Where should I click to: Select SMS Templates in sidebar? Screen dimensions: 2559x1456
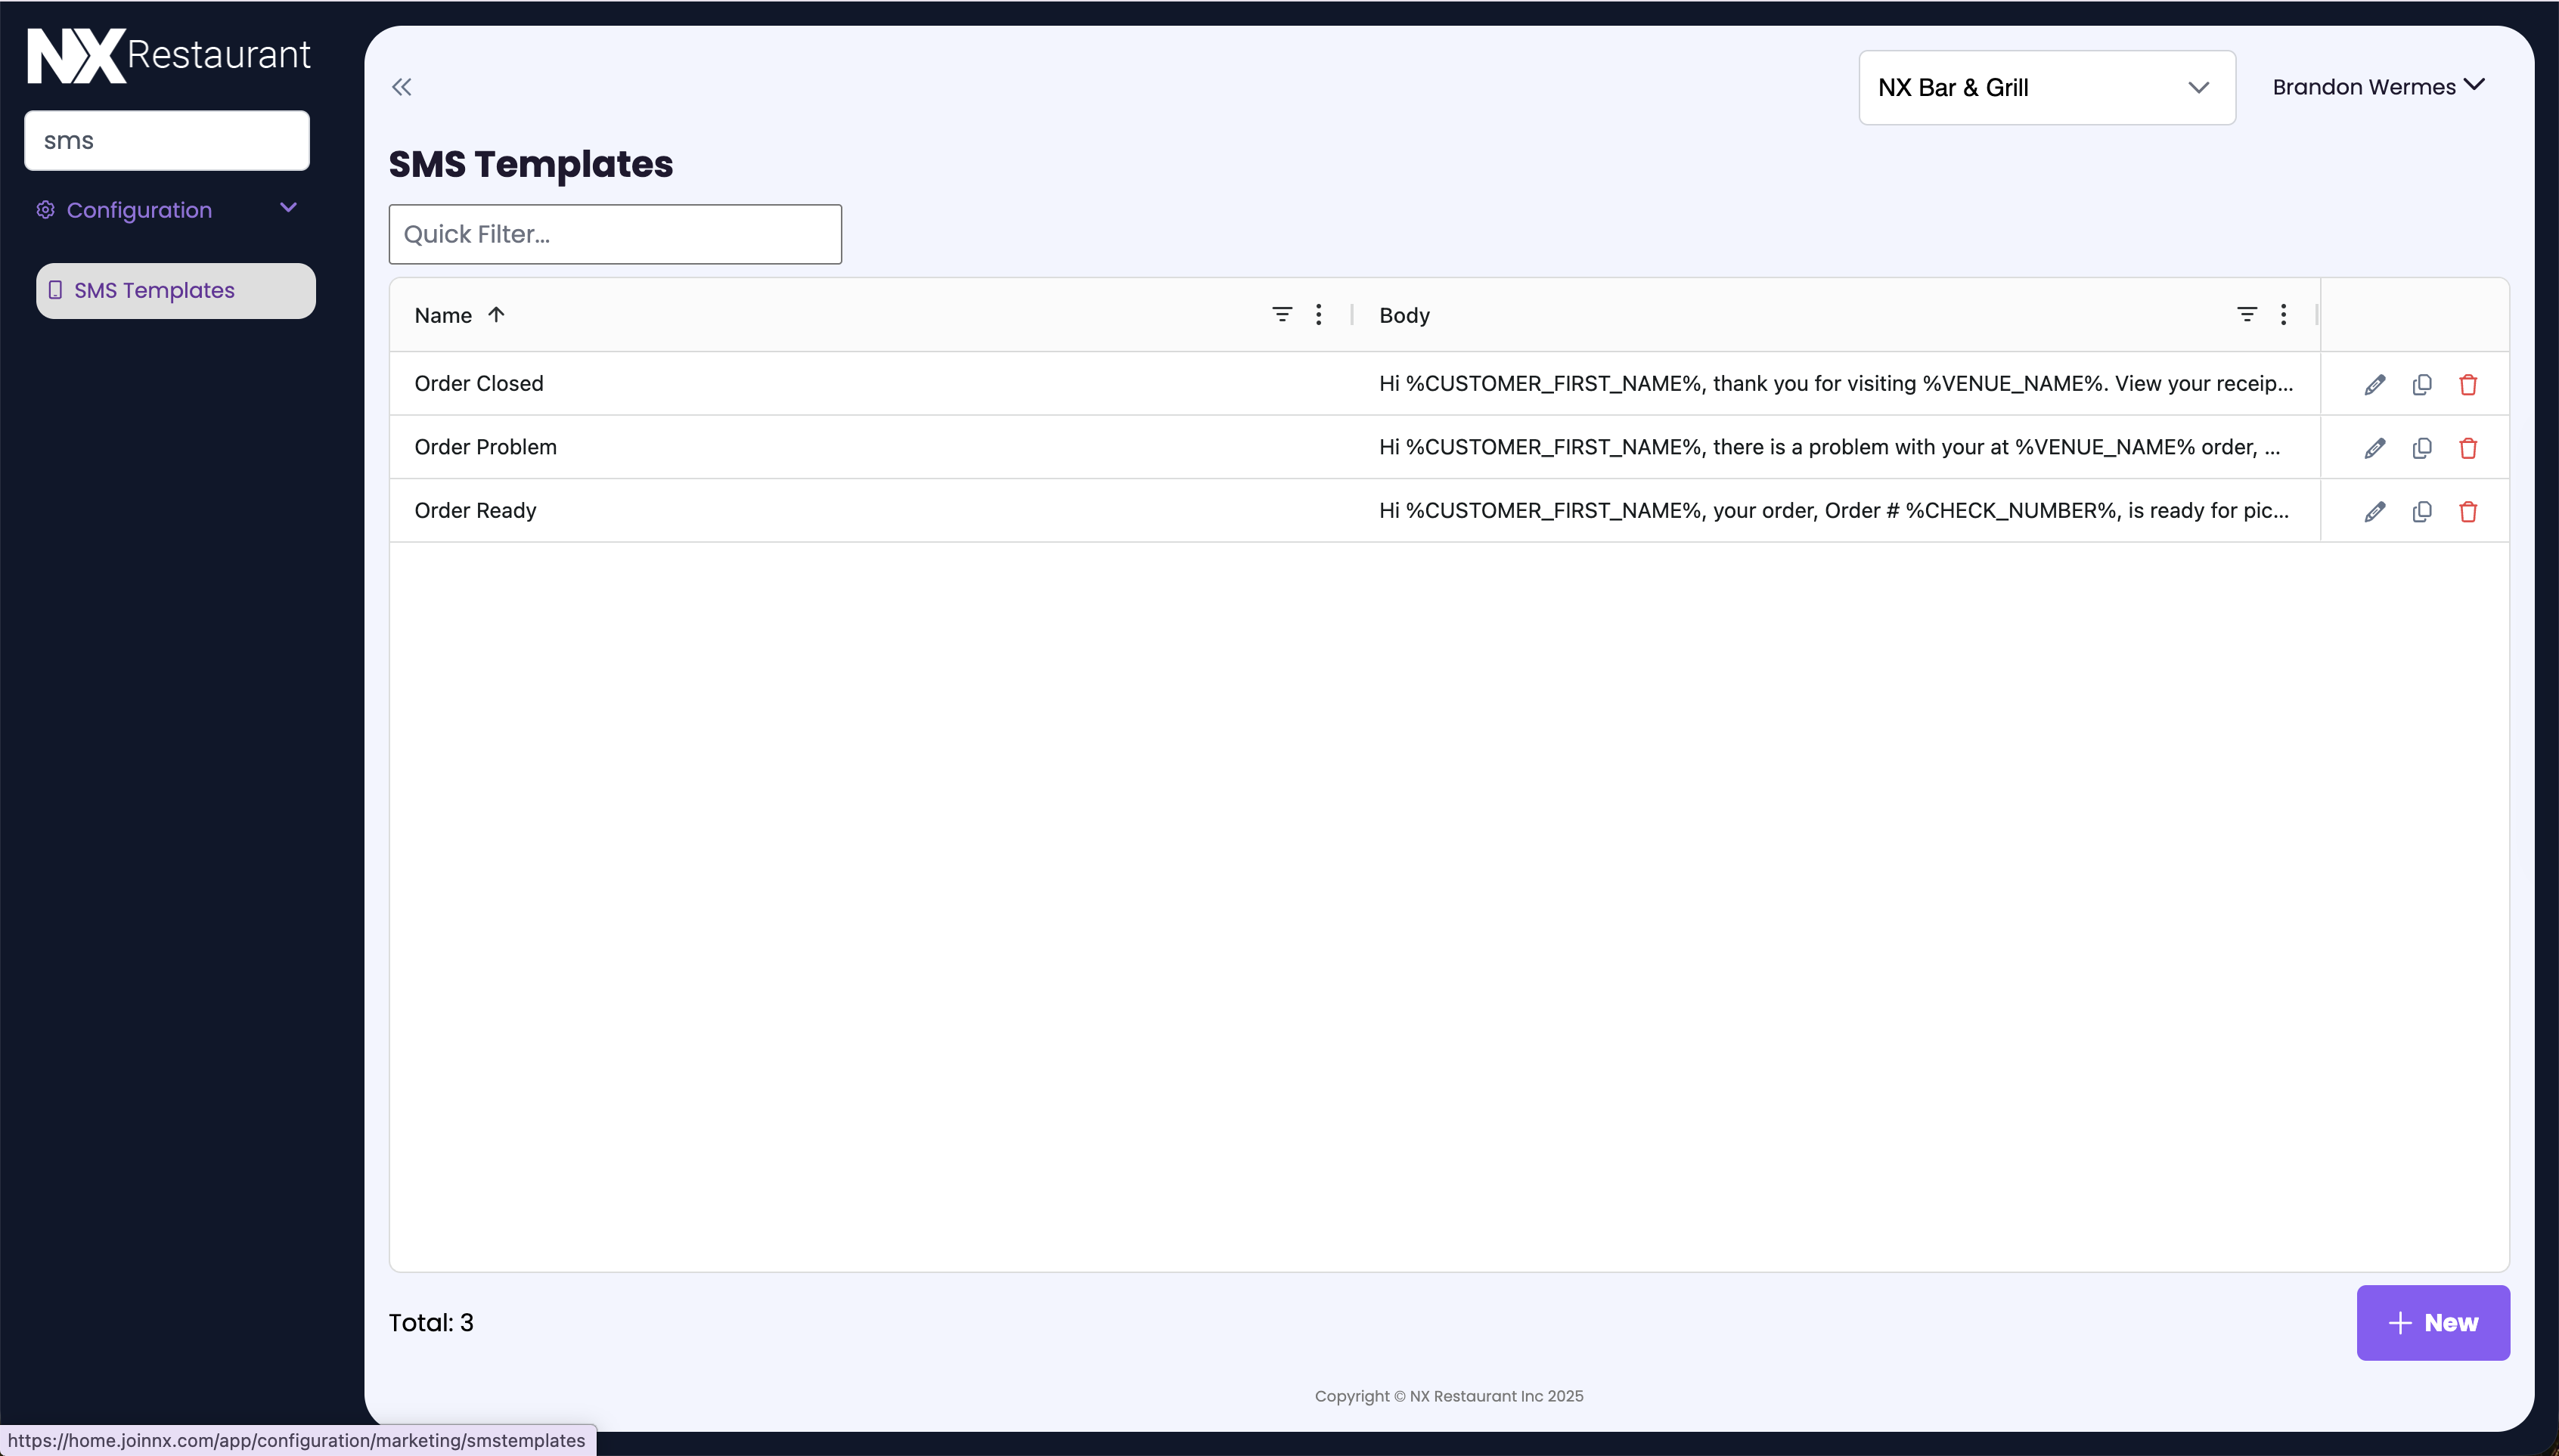[176, 291]
